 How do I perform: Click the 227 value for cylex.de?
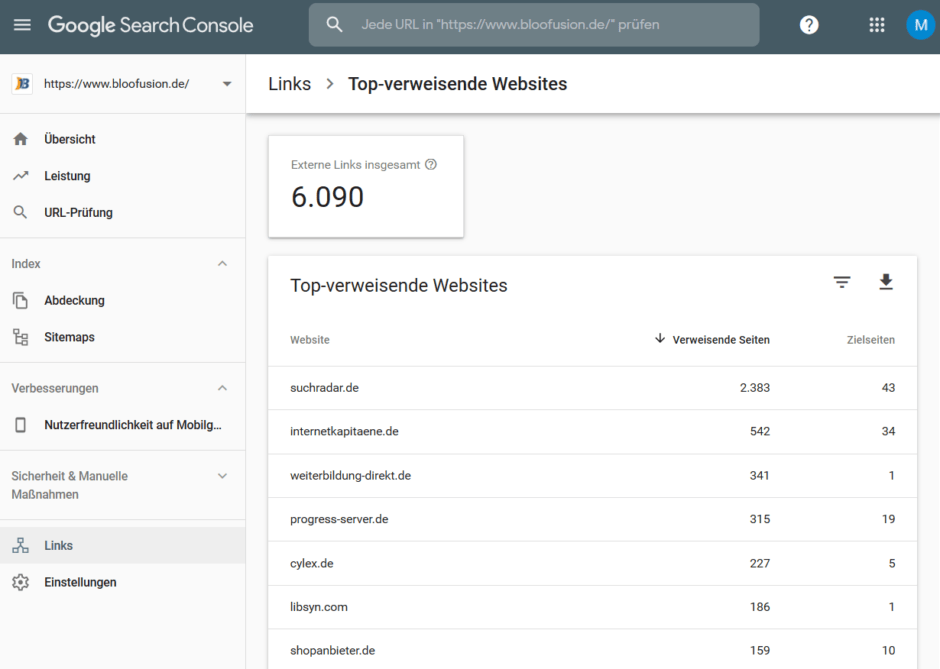[760, 563]
